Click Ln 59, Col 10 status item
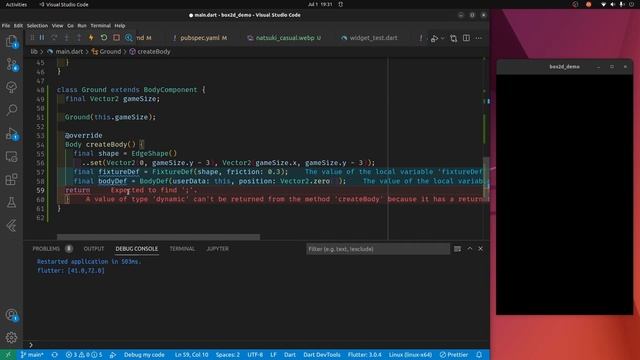Viewport: 640px width, 360px height. [x=191, y=355]
